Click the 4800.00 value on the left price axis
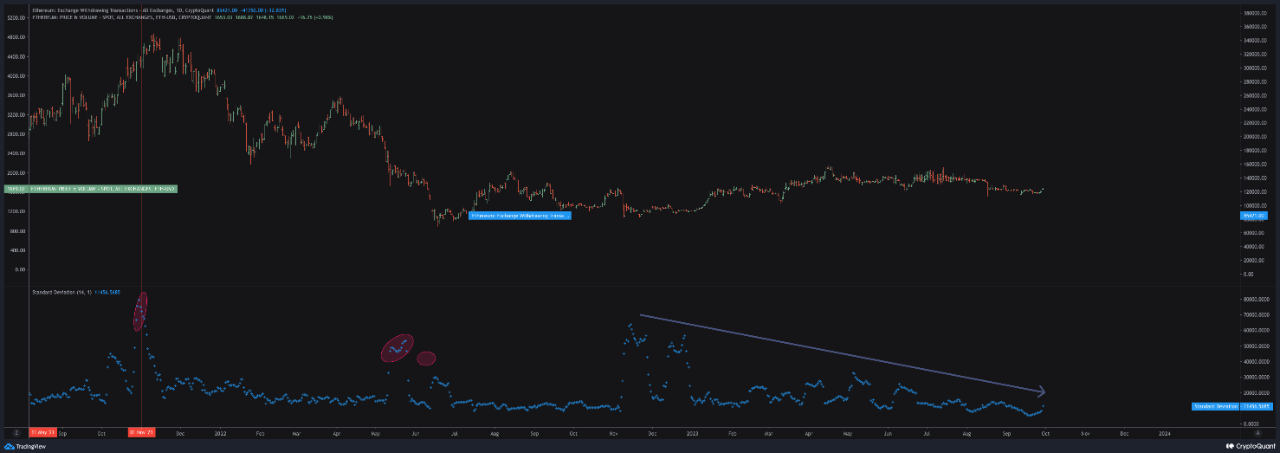Image resolution: width=1280 pixels, height=453 pixels. pyautogui.click(x=16, y=37)
